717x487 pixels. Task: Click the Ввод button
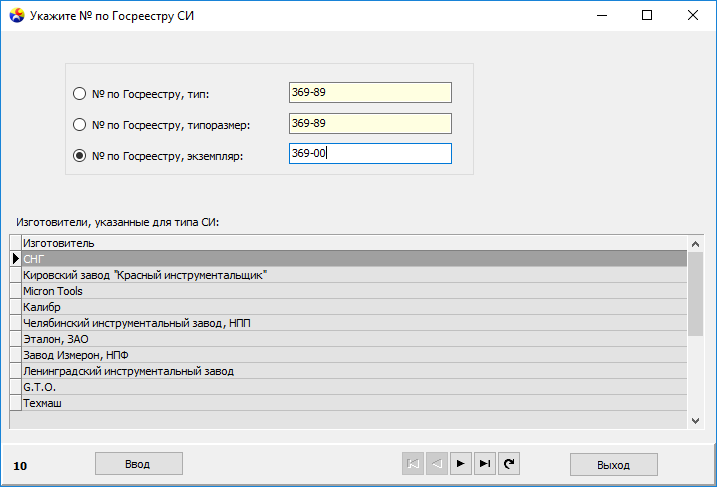139,464
